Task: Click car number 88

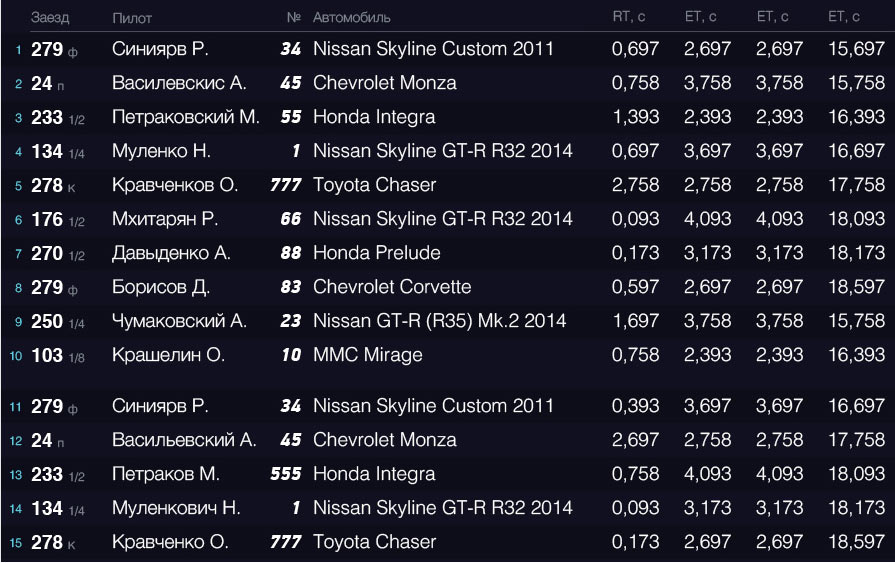Action: click(290, 253)
